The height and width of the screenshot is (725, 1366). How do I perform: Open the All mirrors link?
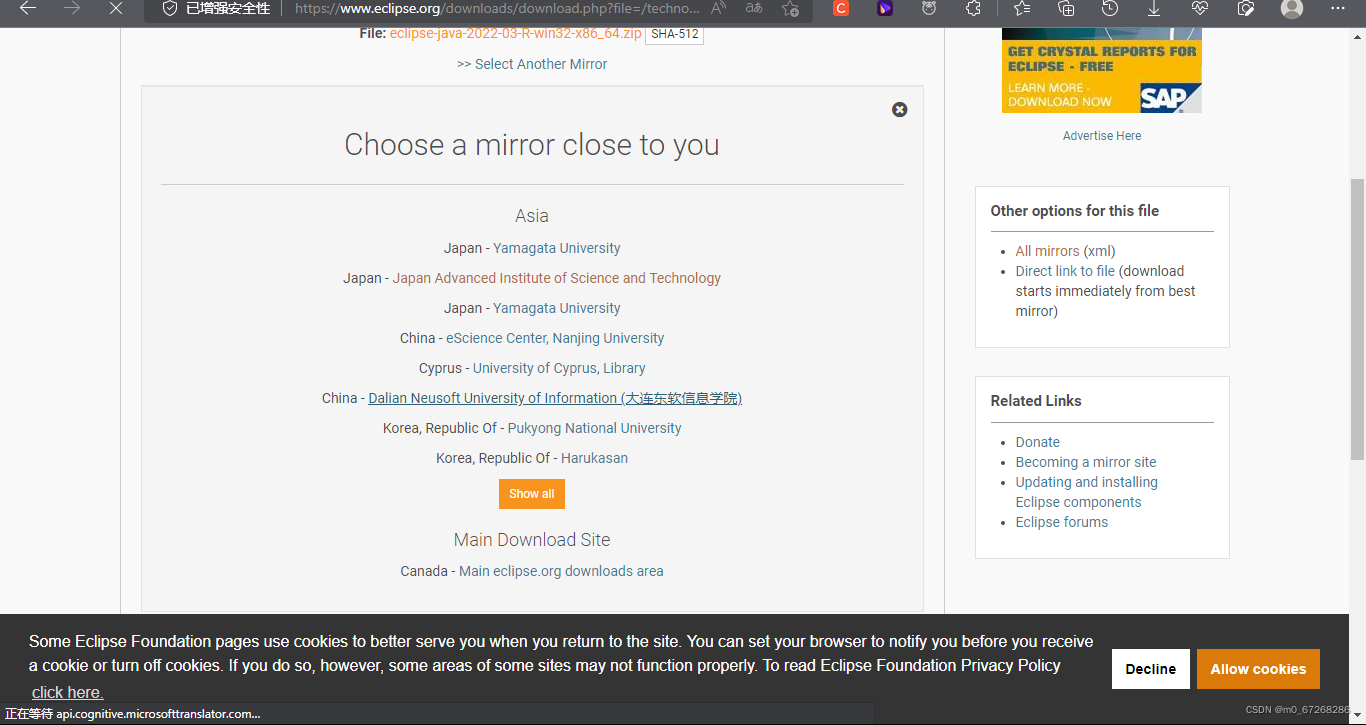pyautogui.click(x=1047, y=251)
